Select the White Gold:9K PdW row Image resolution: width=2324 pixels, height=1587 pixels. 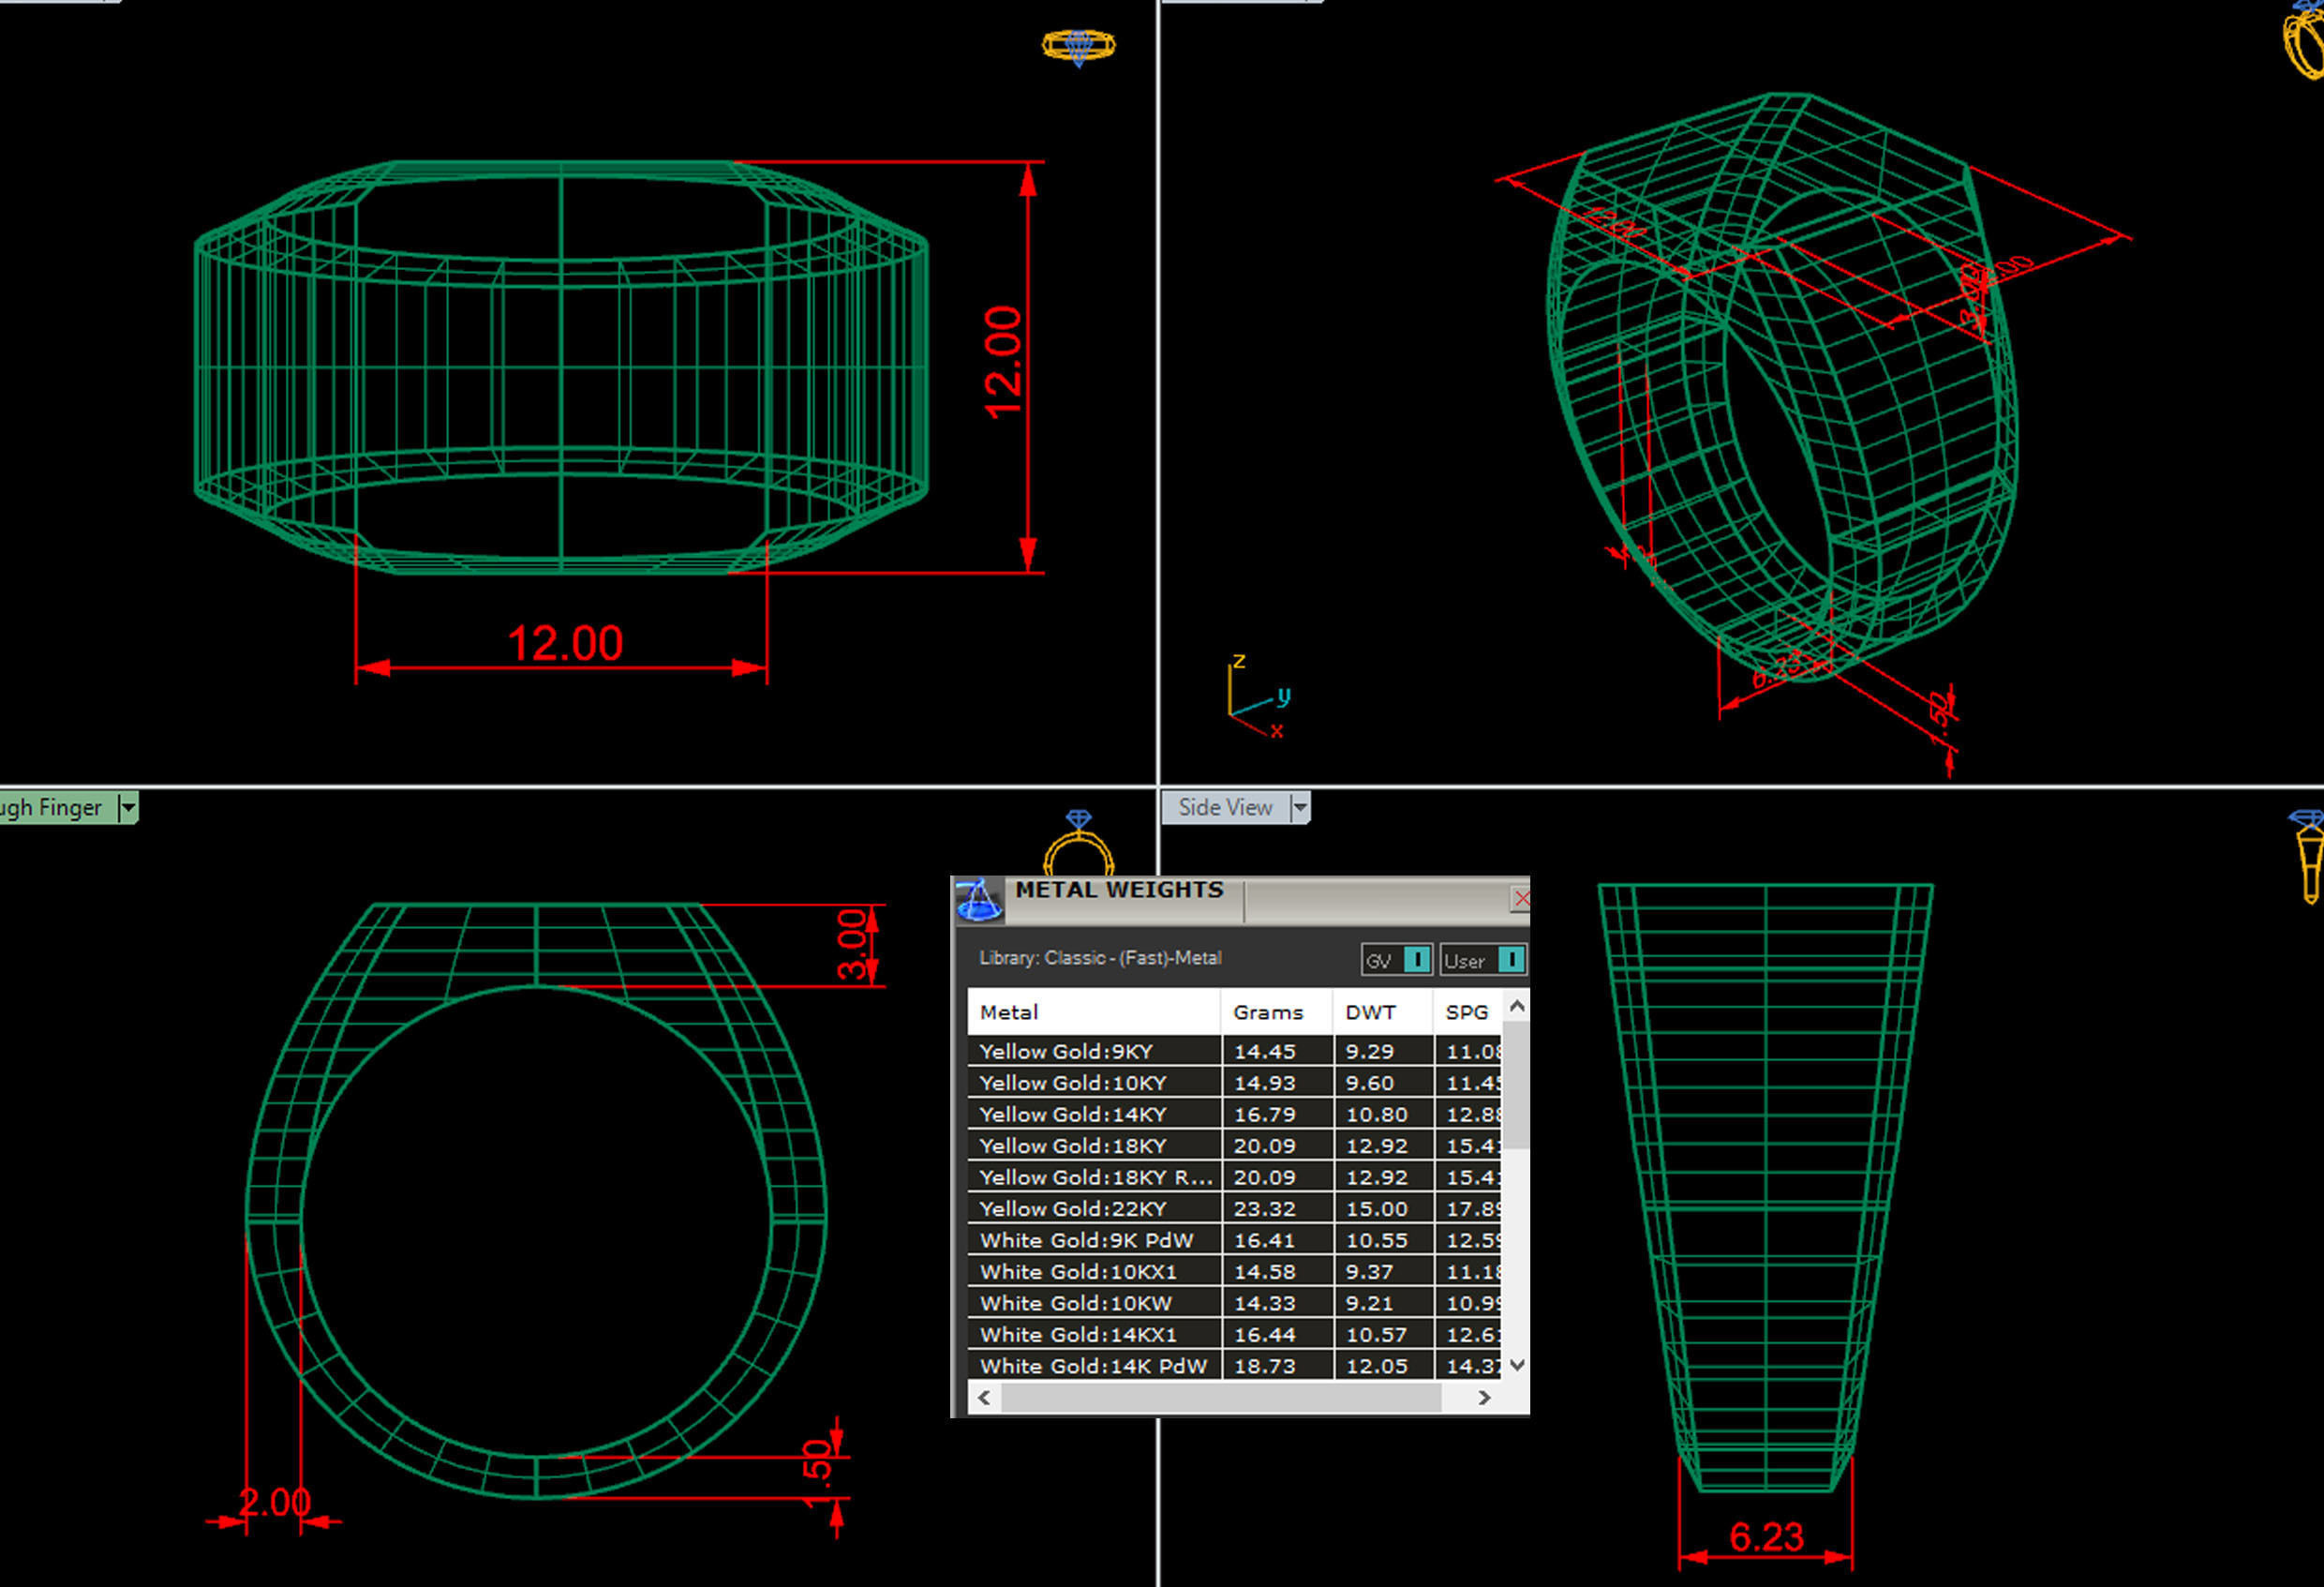click(x=1235, y=1240)
